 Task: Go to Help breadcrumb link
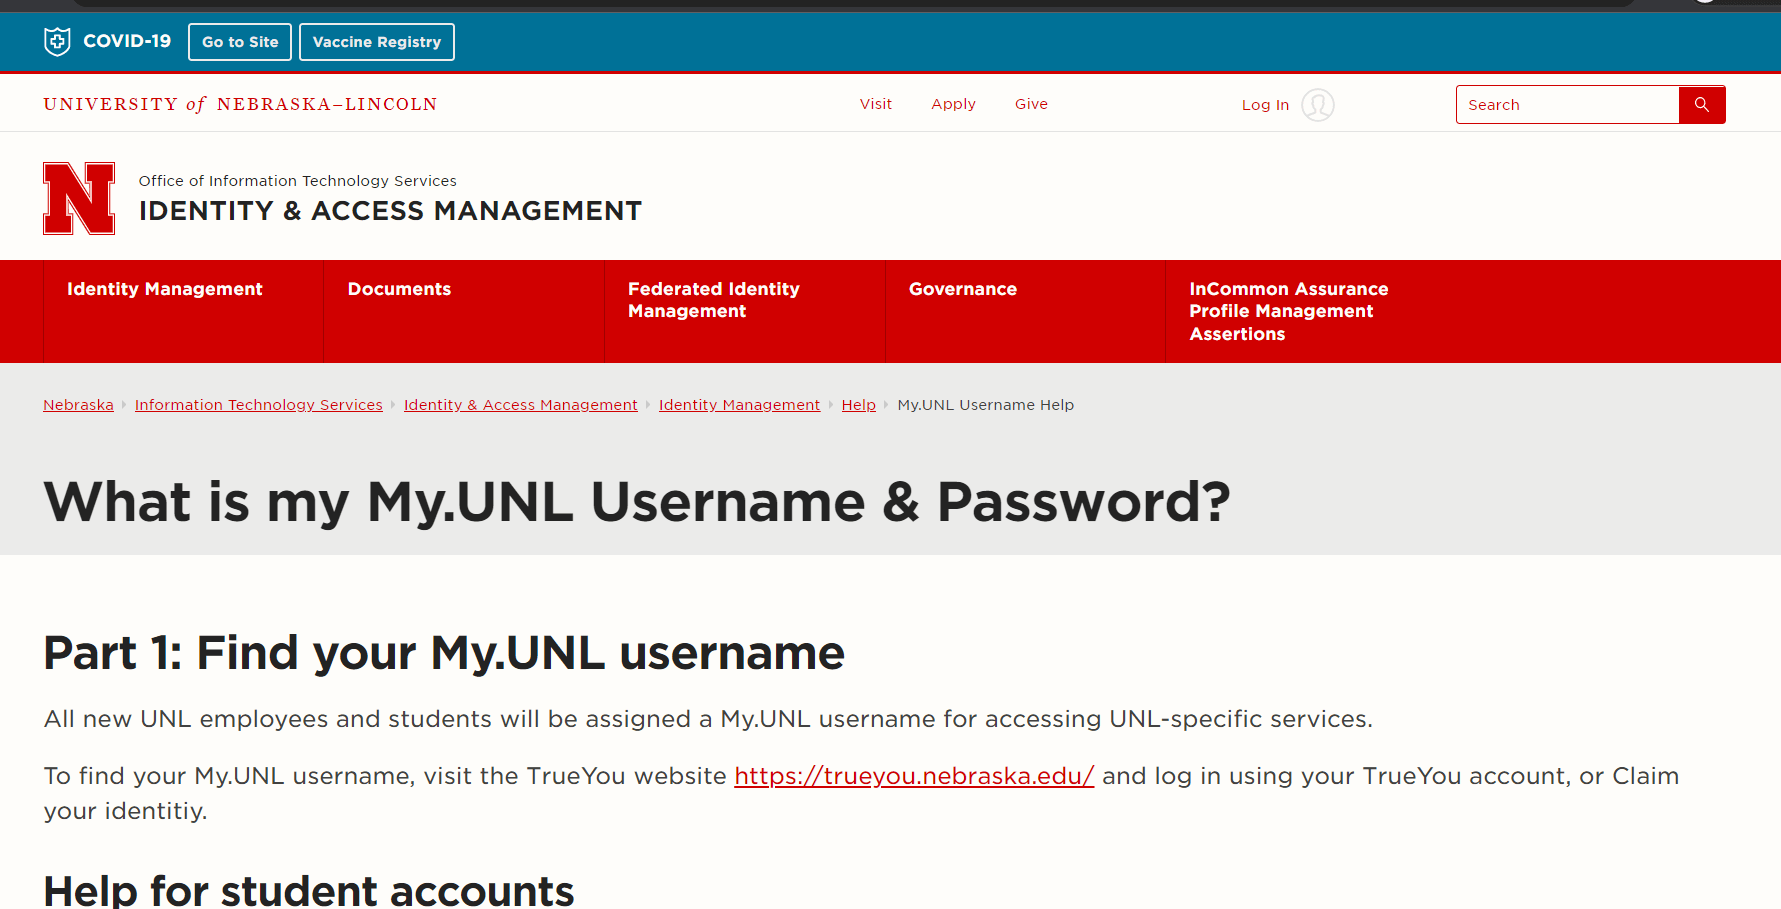[859, 405]
